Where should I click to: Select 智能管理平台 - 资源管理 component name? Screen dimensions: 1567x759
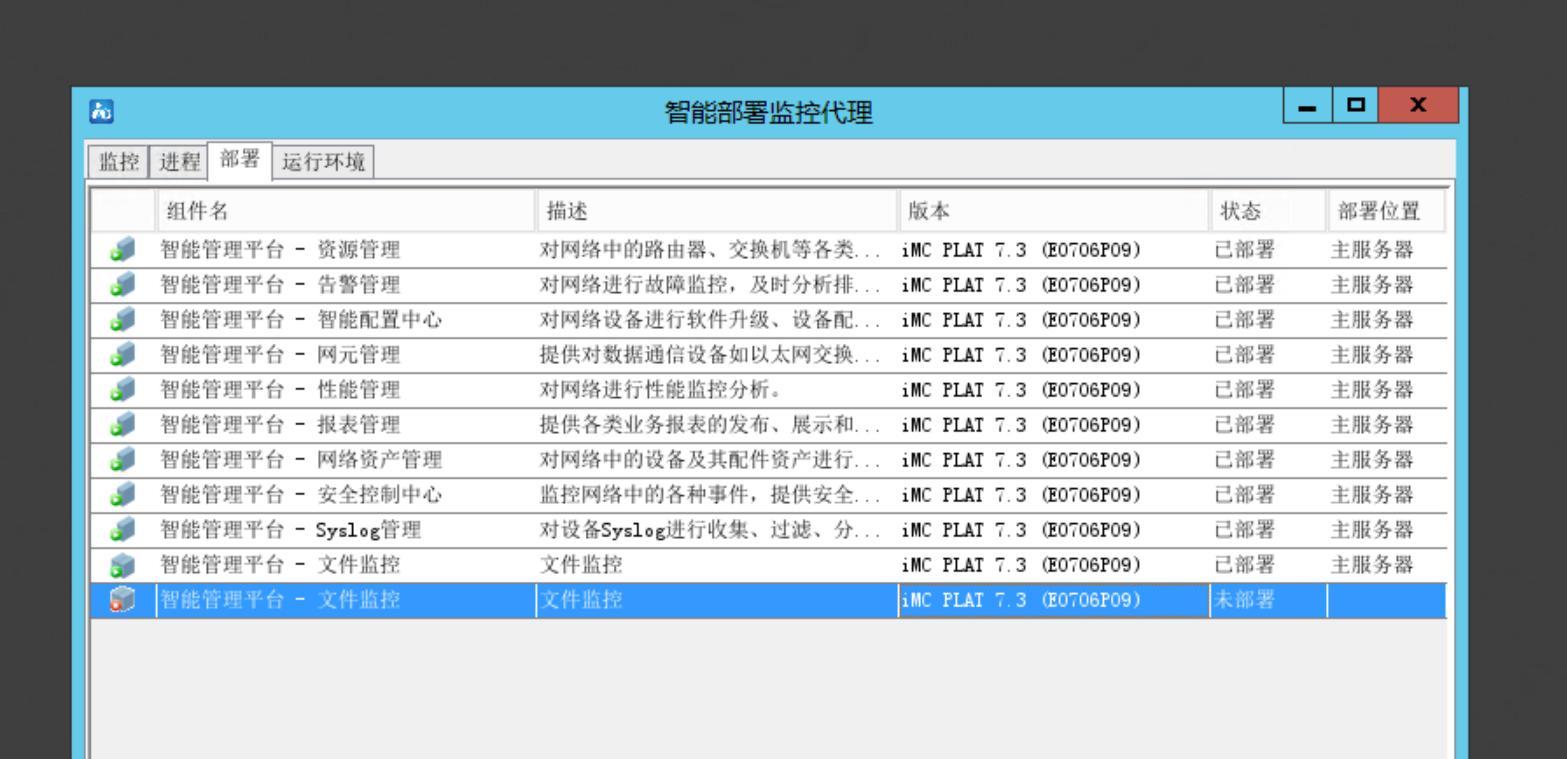(280, 250)
